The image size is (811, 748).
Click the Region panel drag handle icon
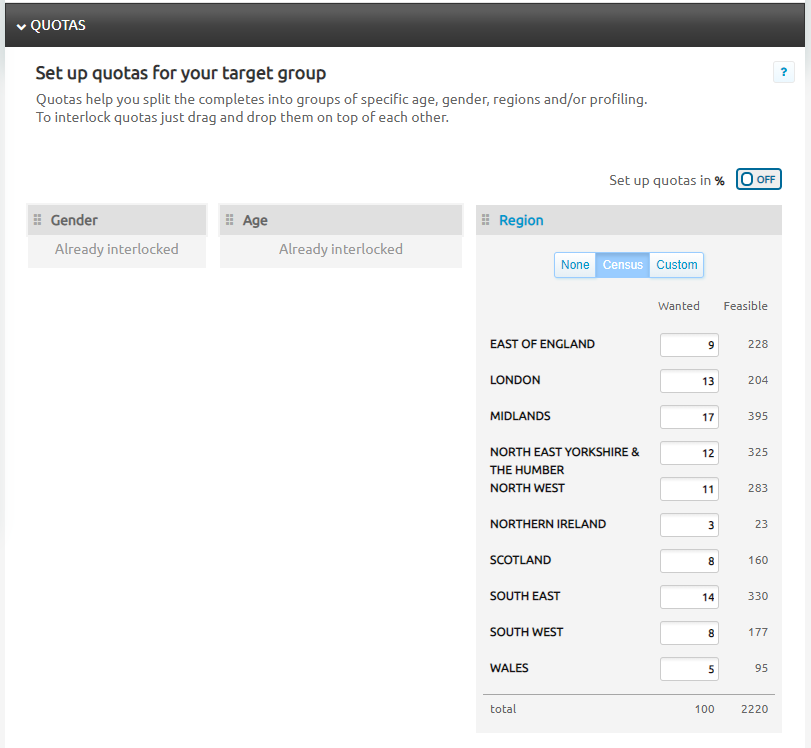coord(486,220)
